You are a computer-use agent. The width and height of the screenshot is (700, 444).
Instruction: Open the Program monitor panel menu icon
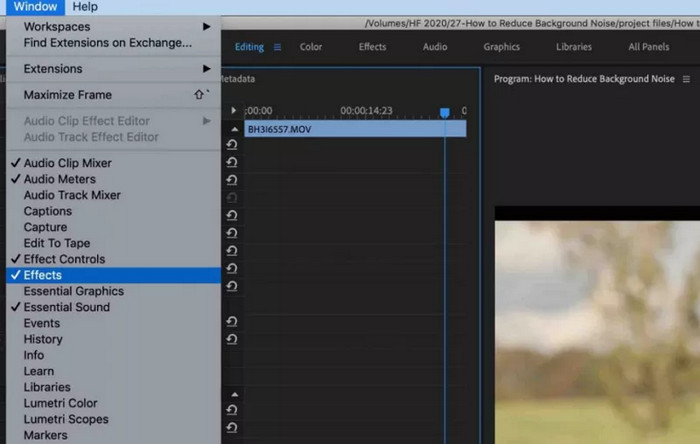tap(686, 79)
